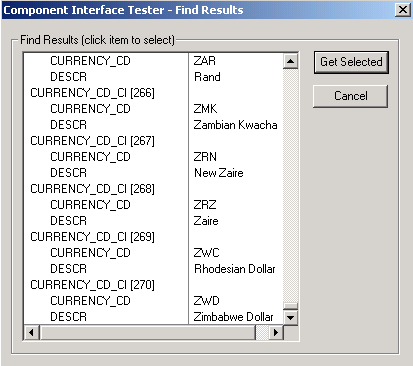Click the ZWC currency code value

[x=207, y=253]
